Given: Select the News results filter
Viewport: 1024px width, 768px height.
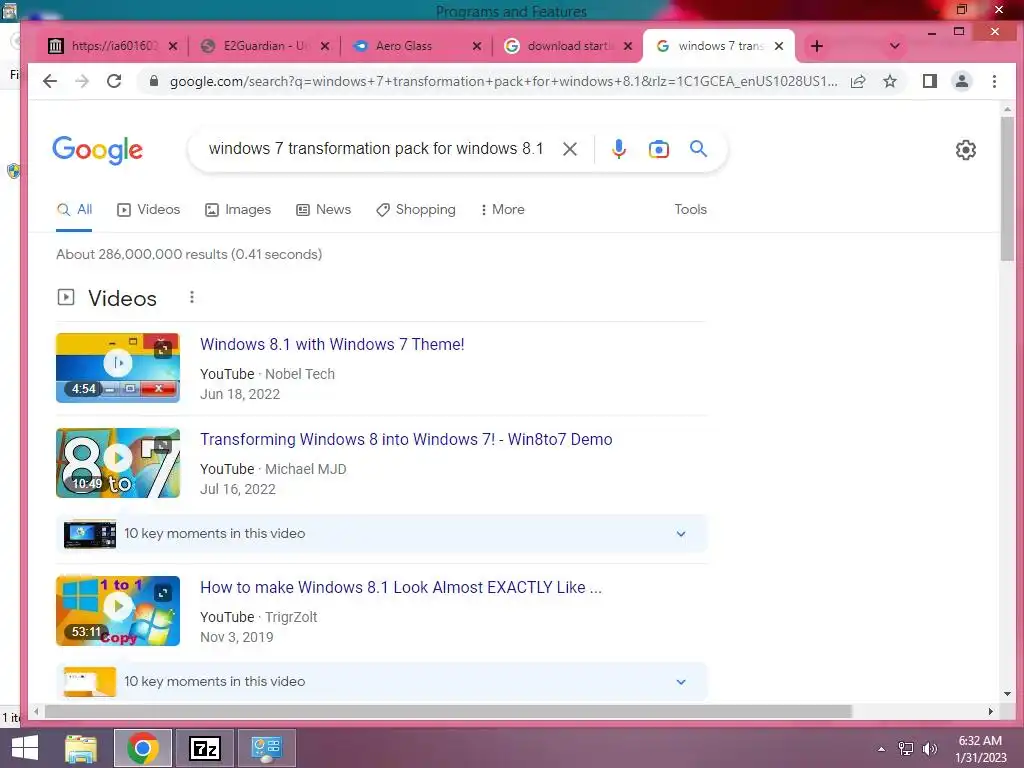Looking at the screenshot, I should 323,210.
